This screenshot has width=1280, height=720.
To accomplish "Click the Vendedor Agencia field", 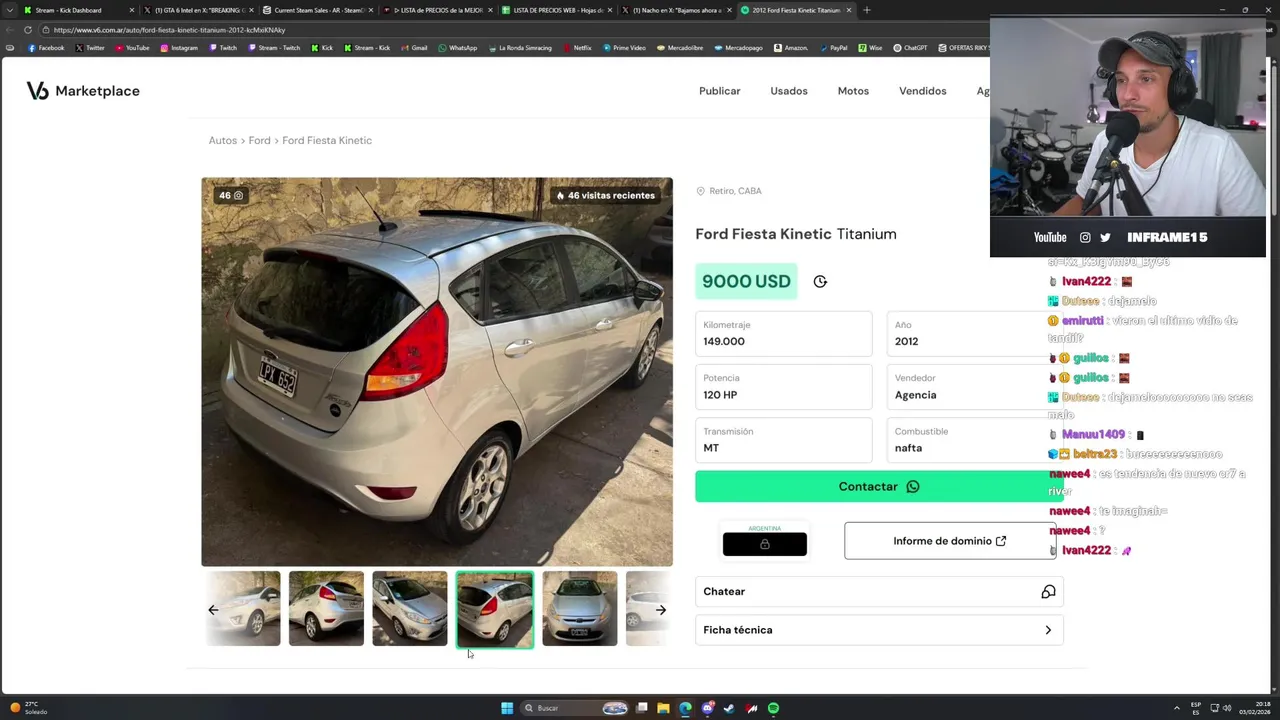I will (x=975, y=387).
